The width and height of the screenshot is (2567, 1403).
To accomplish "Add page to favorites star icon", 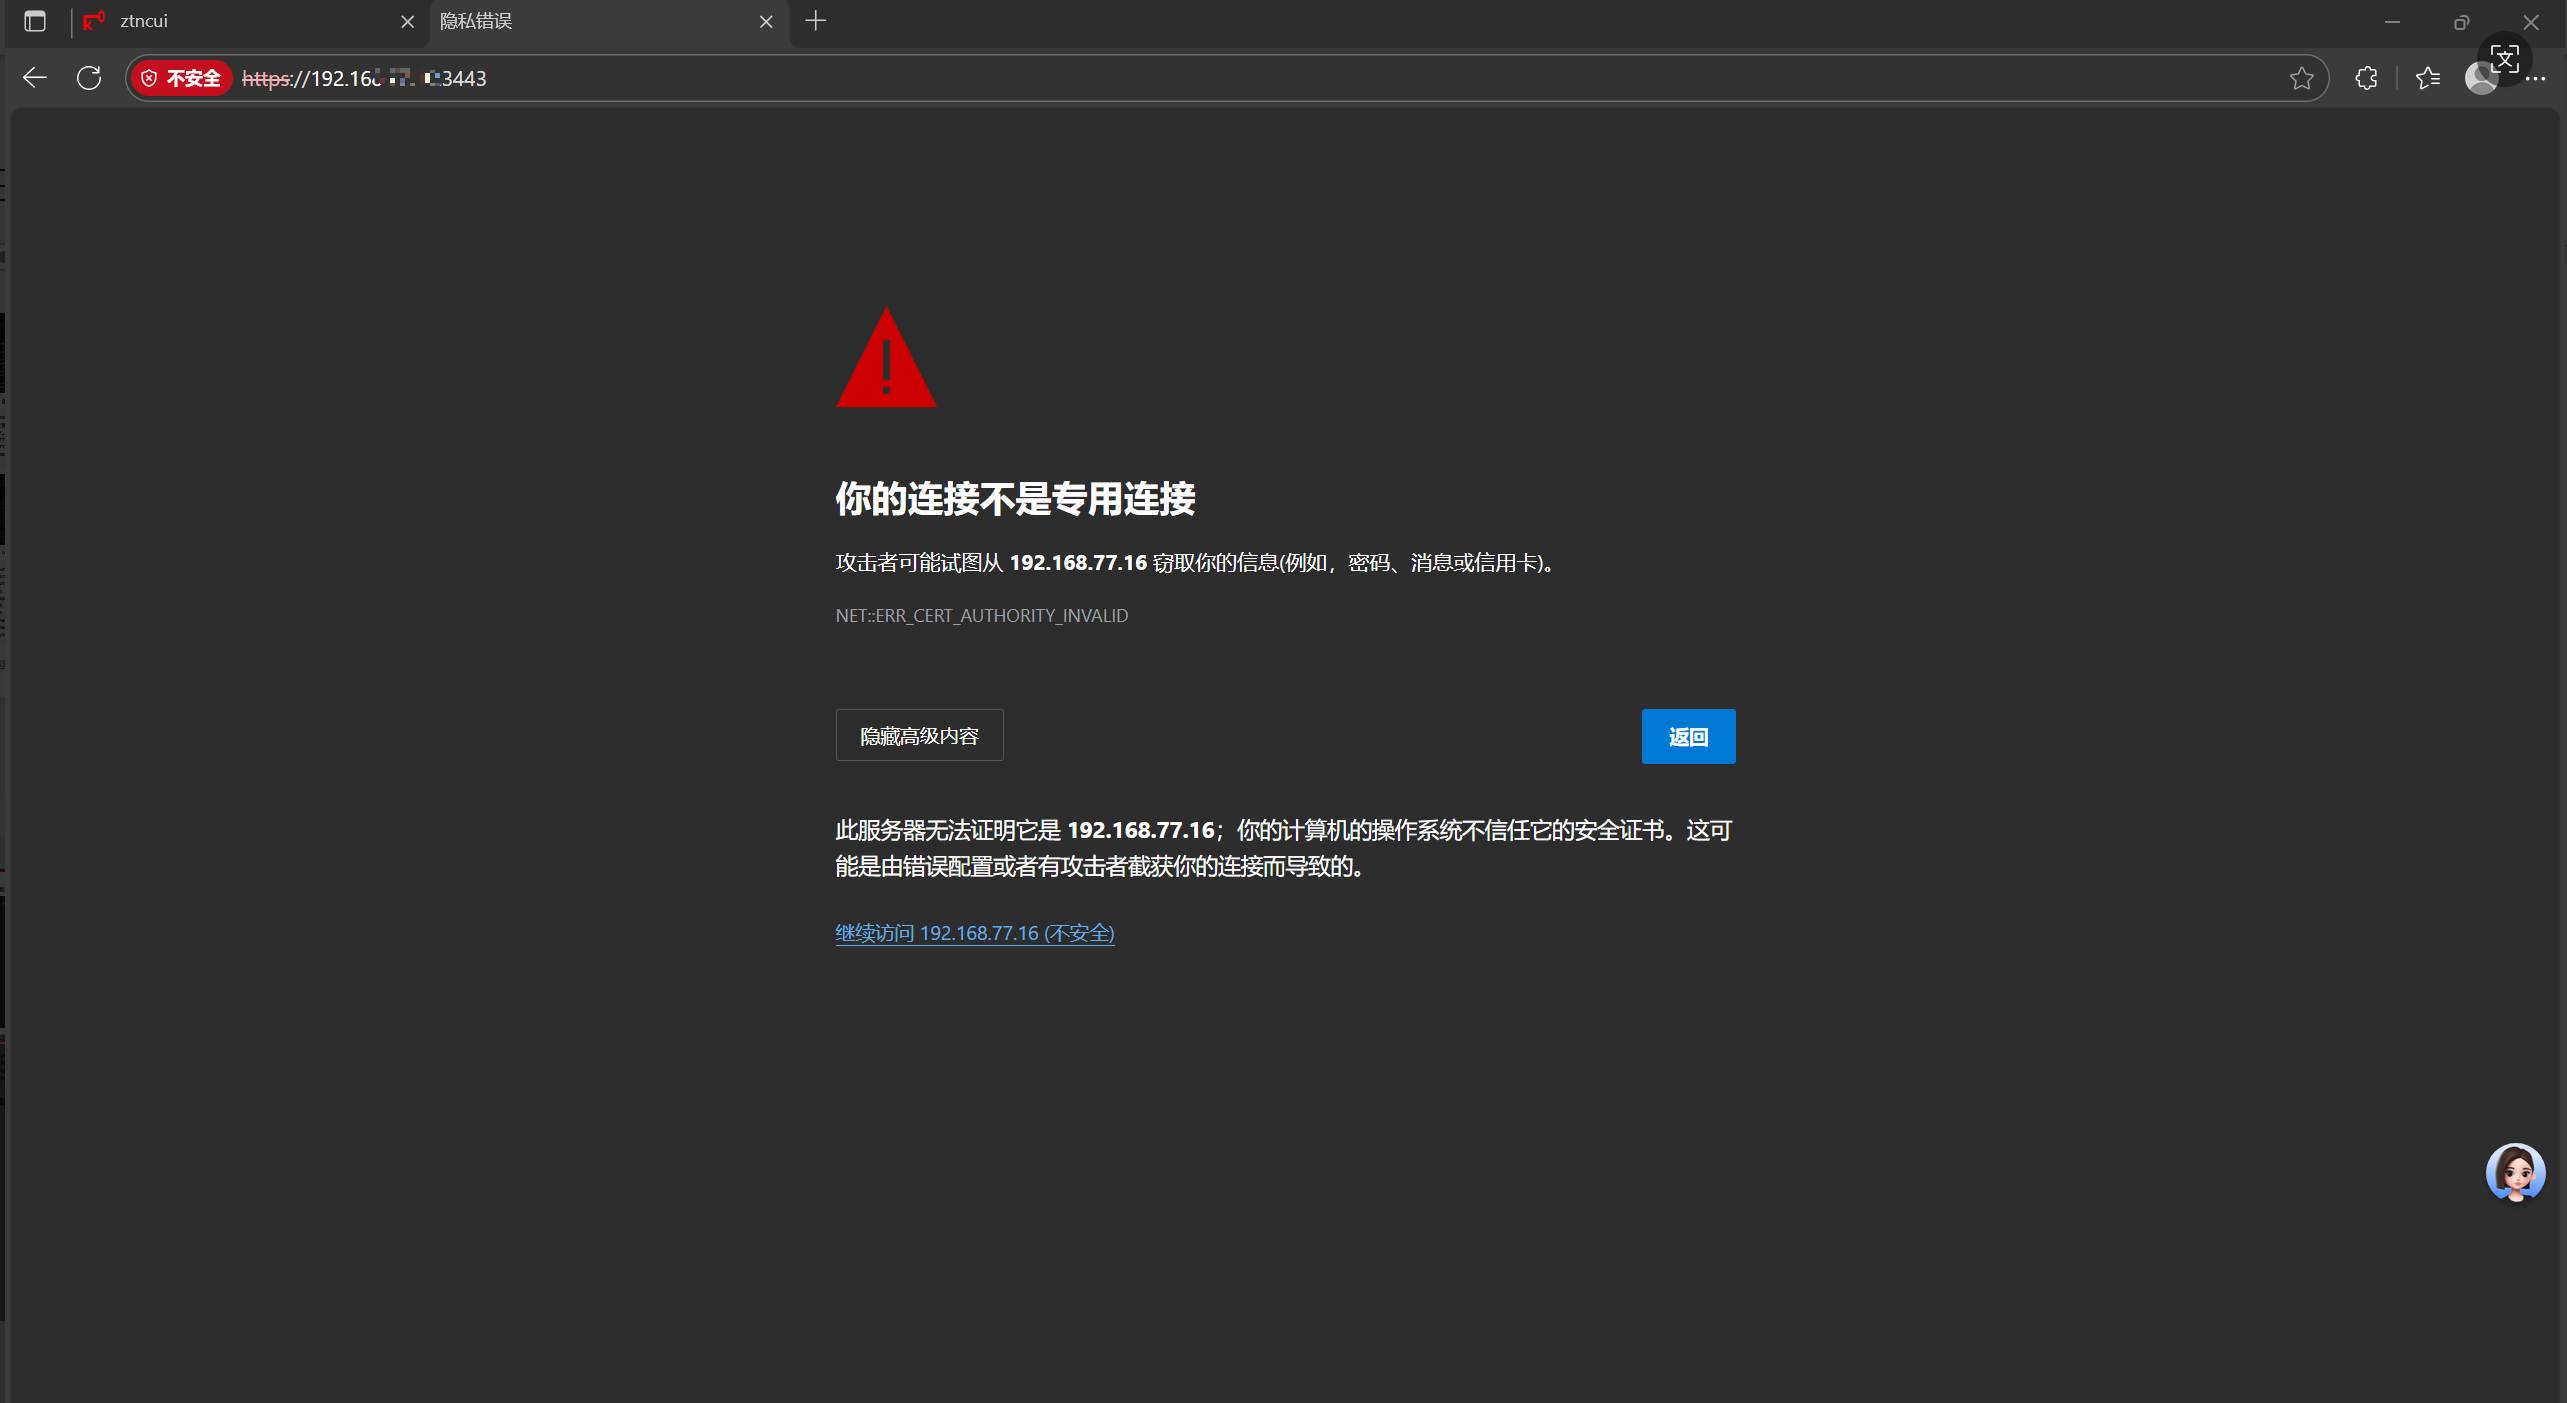I will [x=2301, y=78].
